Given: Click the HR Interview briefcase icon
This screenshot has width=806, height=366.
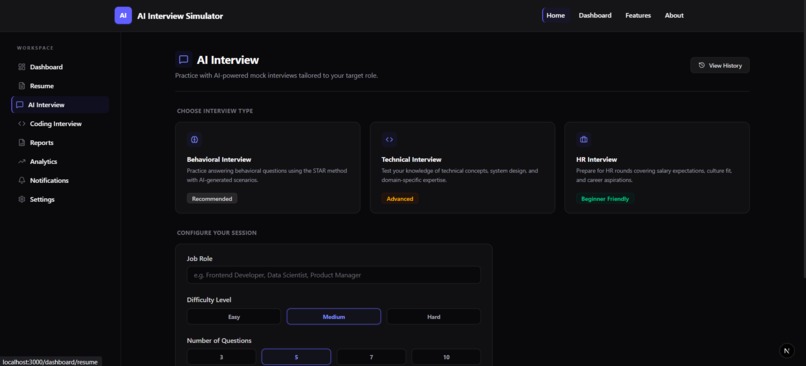Looking at the screenshot, I should pyautogui.click(x=584, y=139).
